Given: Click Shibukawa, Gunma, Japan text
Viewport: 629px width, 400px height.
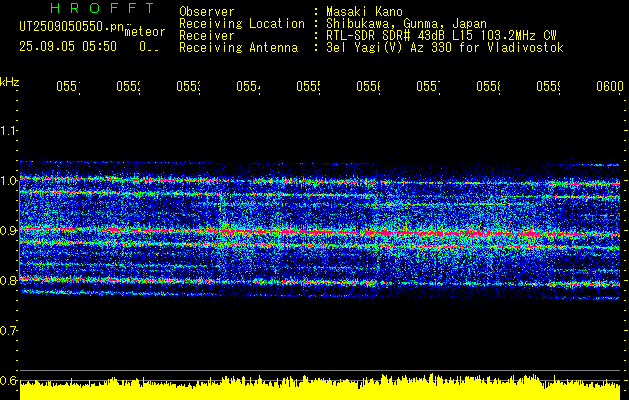Looking at the screenshot, I should 406,24.
